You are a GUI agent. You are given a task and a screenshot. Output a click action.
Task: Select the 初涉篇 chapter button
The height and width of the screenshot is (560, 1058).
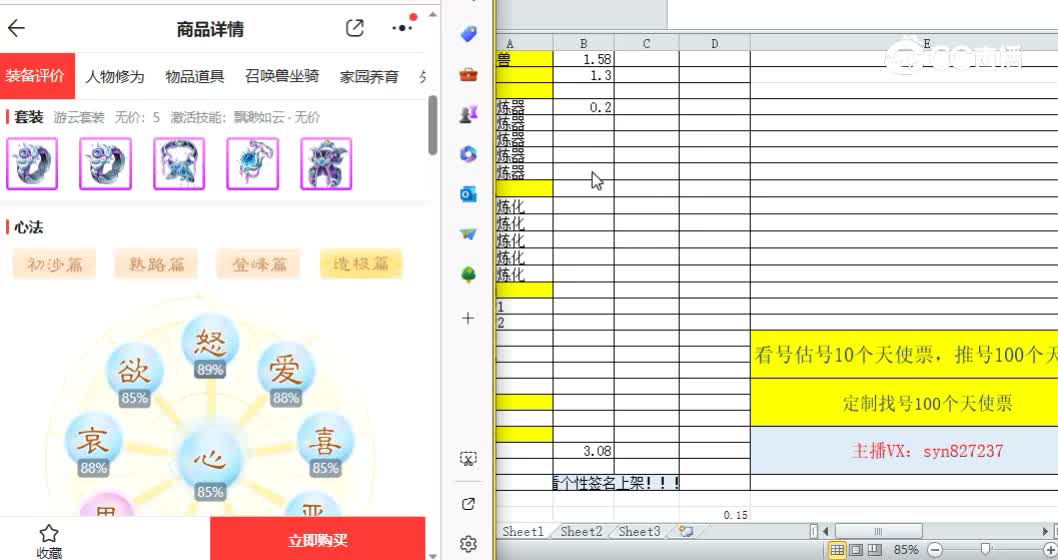pyautogui.click(x=55, y=264)
